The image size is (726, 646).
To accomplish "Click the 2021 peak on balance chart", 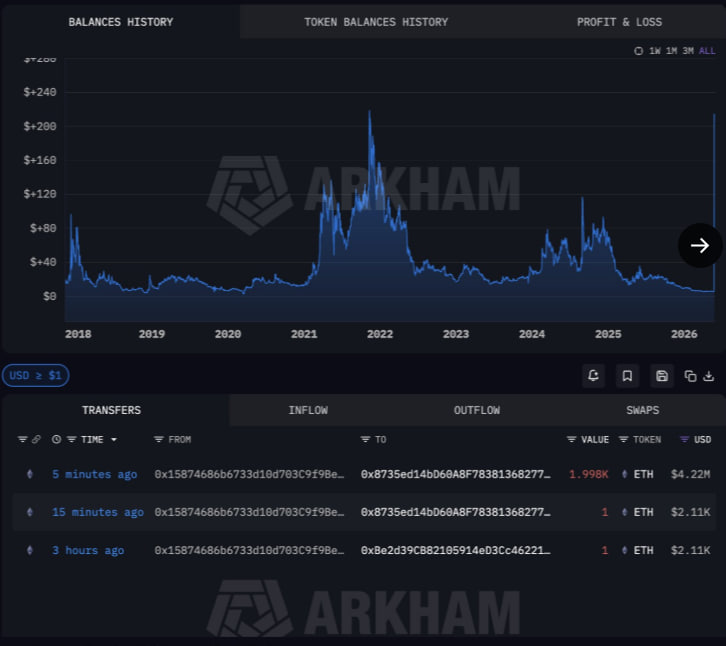I will [369, 112].
